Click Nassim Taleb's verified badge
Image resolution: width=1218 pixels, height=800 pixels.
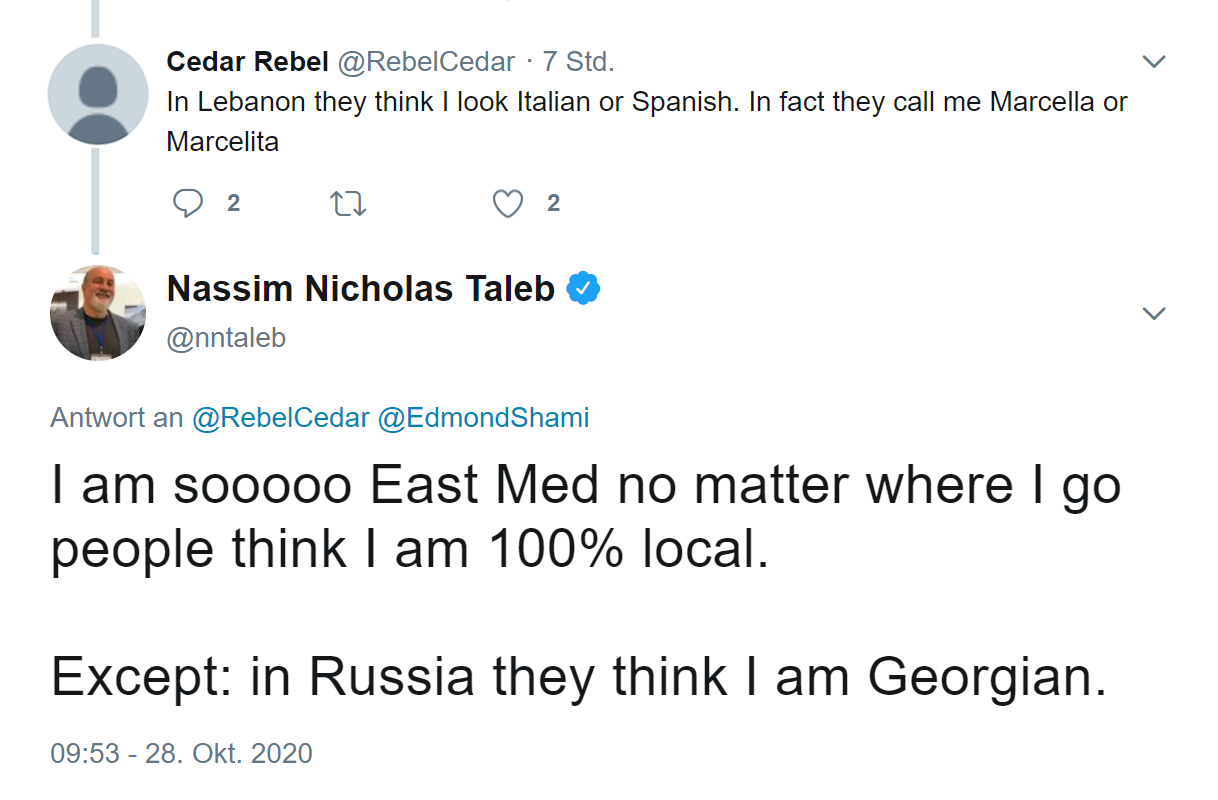[583, 289]
